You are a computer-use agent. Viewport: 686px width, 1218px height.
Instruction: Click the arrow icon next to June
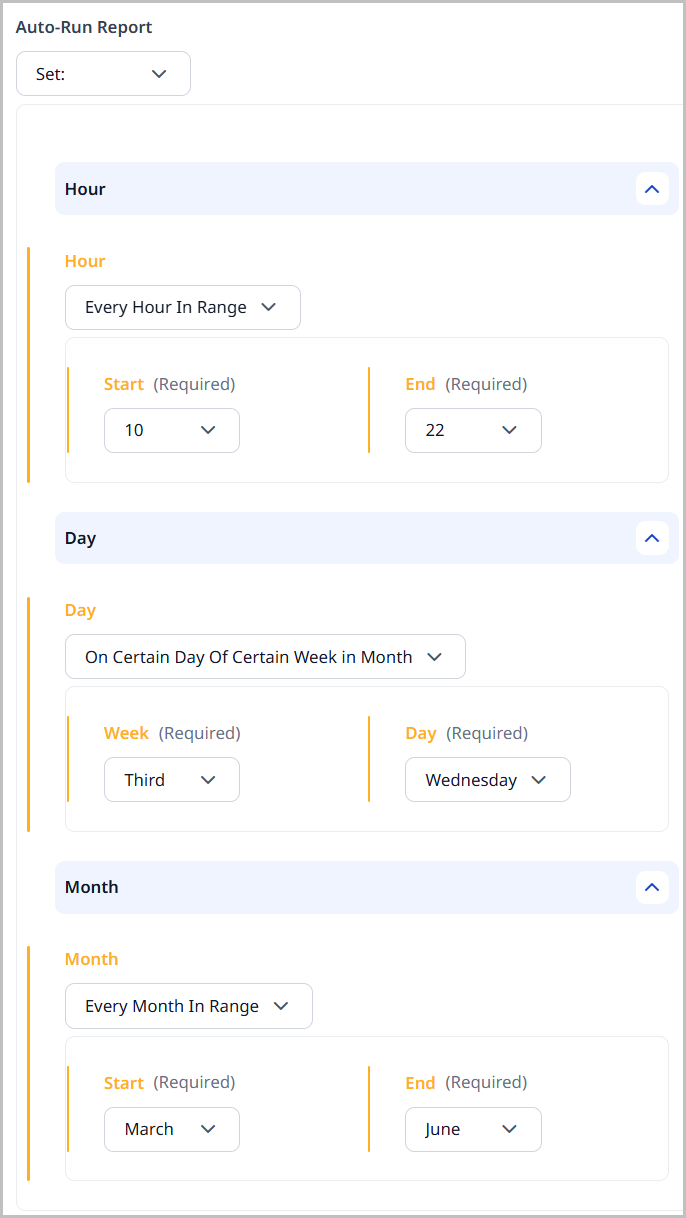(509, 1129)
